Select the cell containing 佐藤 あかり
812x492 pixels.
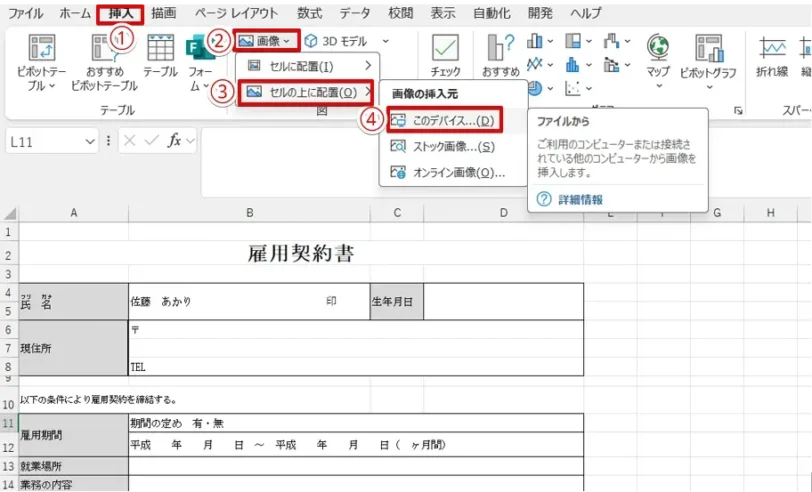(x=249, y=301)
